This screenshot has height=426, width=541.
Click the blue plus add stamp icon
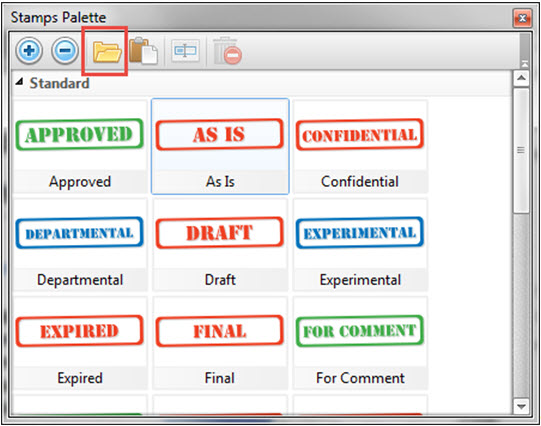(29, 51)
